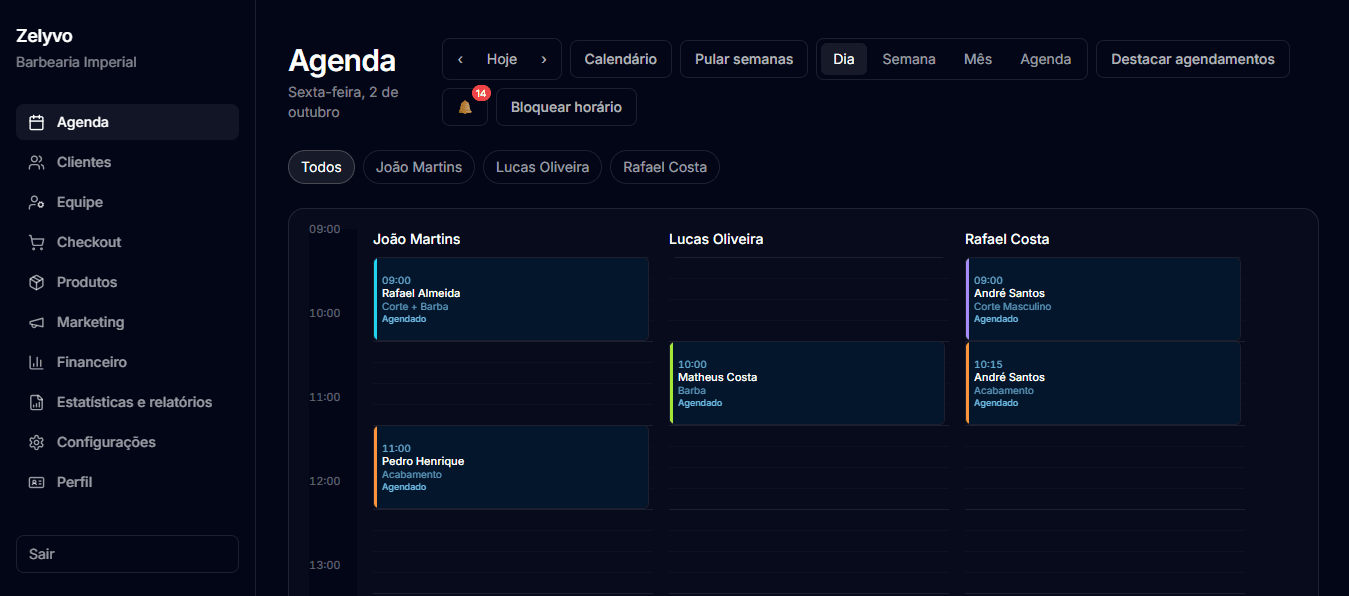The width and height of the screenshot is (1349, 596).
Task: Open André Santos 10:15 Acabamento appointment
Action: tap(1103, 383)
